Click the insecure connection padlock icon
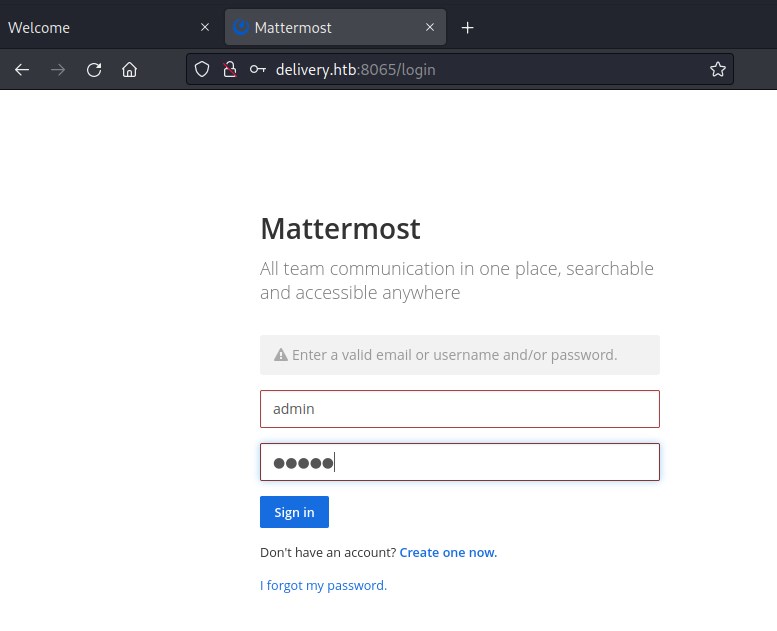777x631 pixels. (x=229, y=70)
